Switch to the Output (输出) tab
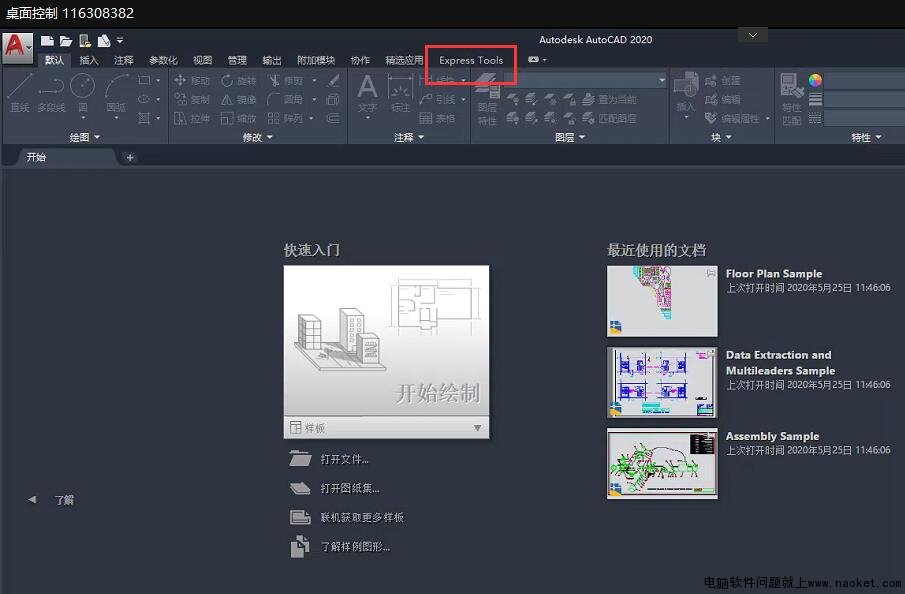The height and width of the screenshot is (594, 905). pos(271,60)
